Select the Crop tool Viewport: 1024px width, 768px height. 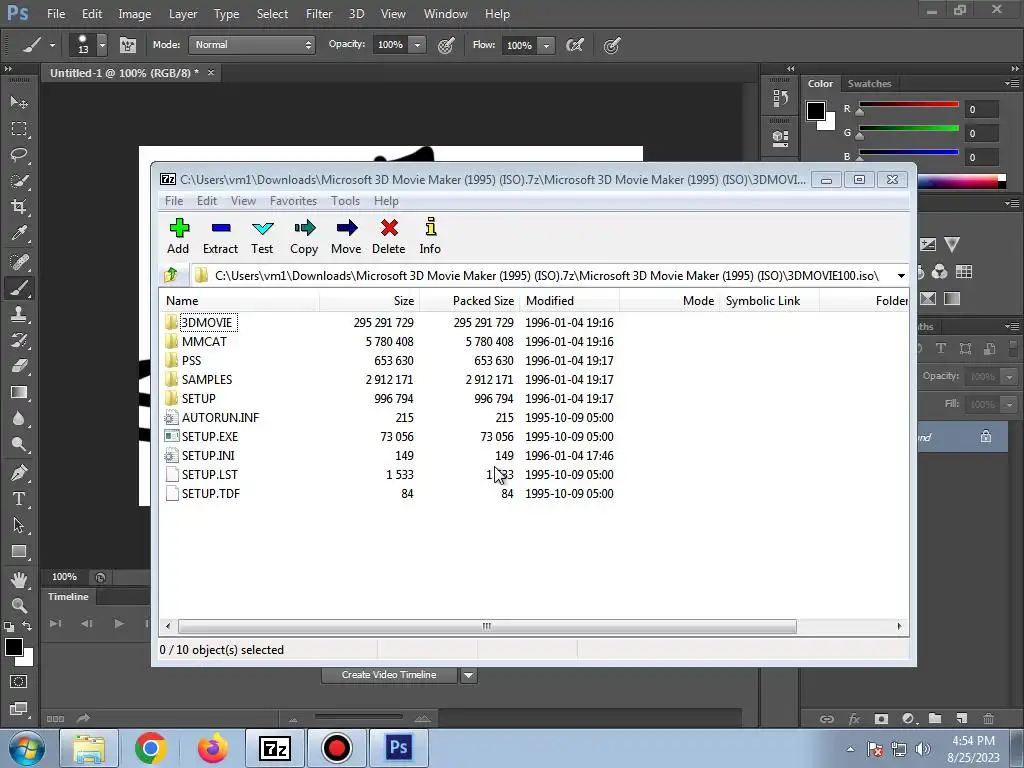19,207
